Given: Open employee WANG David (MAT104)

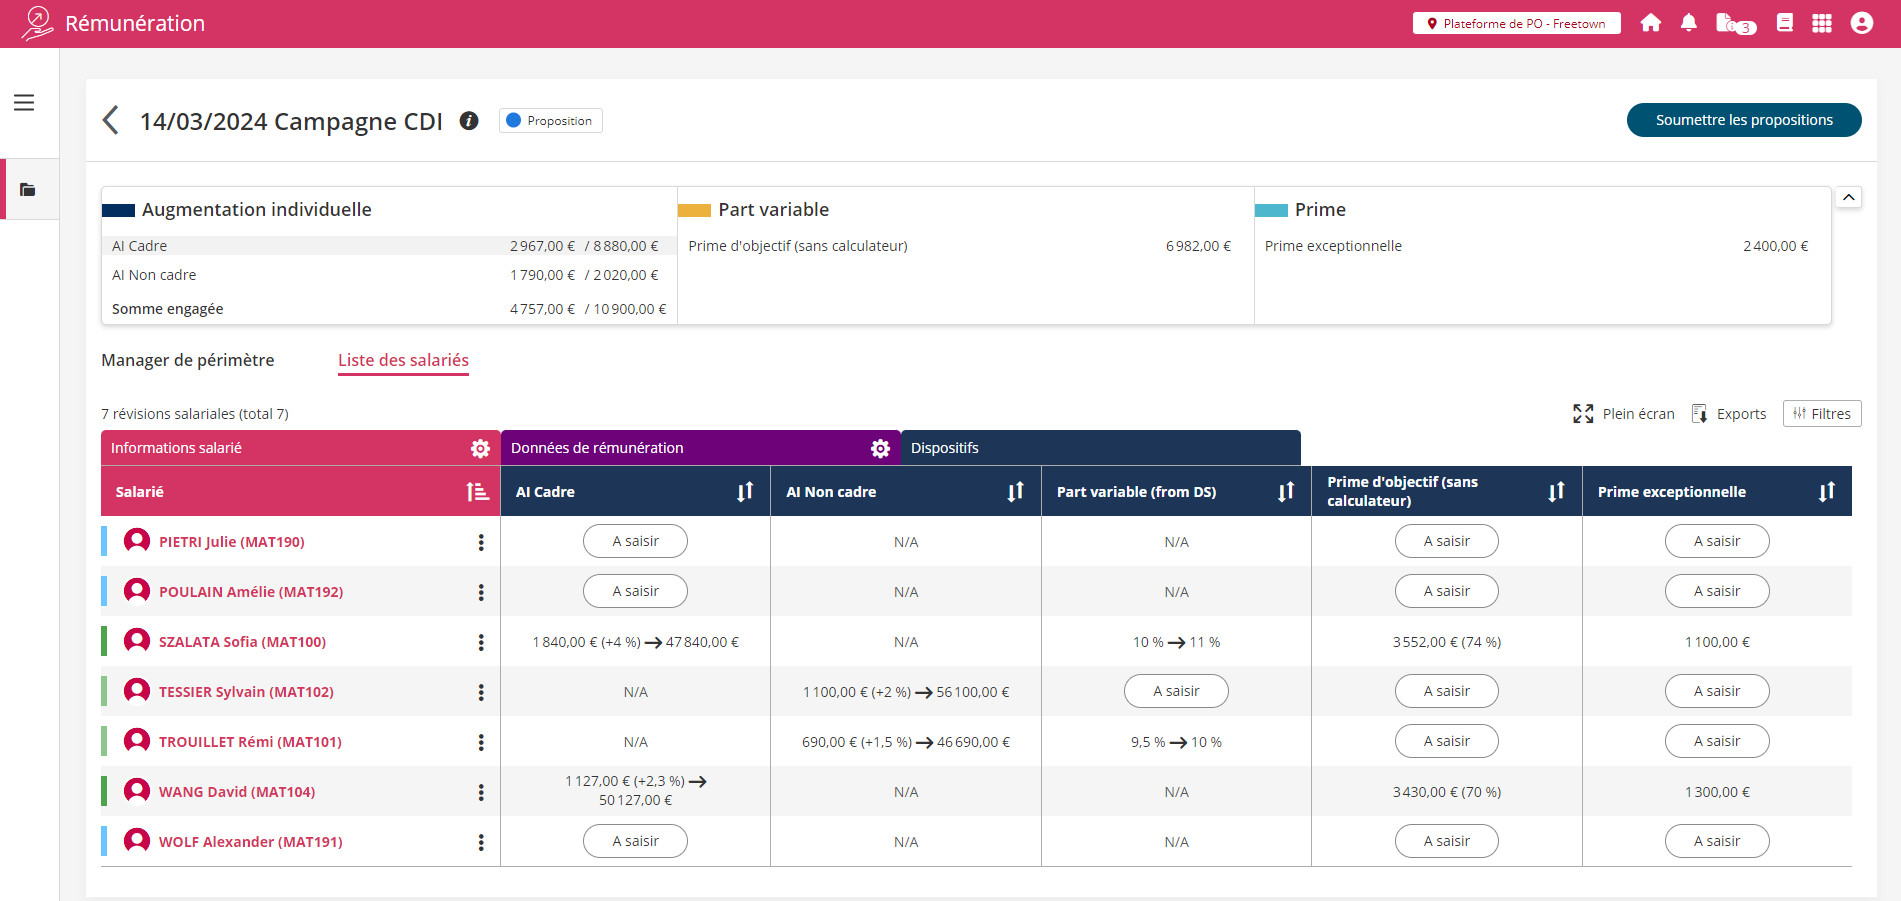Looking at the screenshot, I should pos(237,792).
